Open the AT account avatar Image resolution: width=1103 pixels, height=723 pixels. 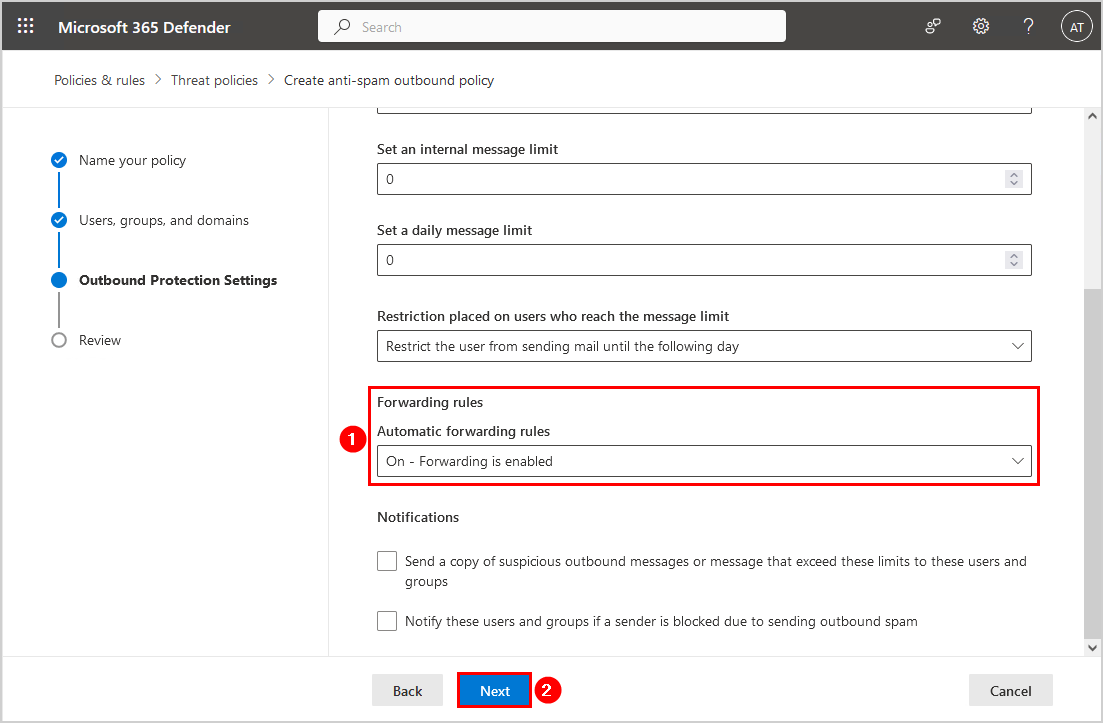click(x=1076, y=27)
